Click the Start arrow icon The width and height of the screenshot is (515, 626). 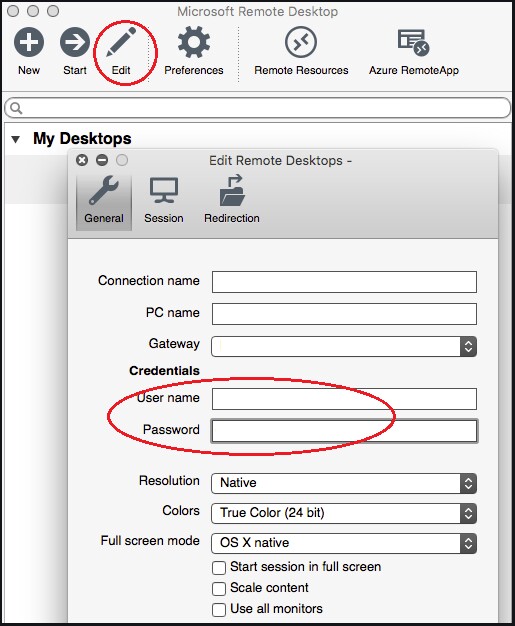click(75, 42)
